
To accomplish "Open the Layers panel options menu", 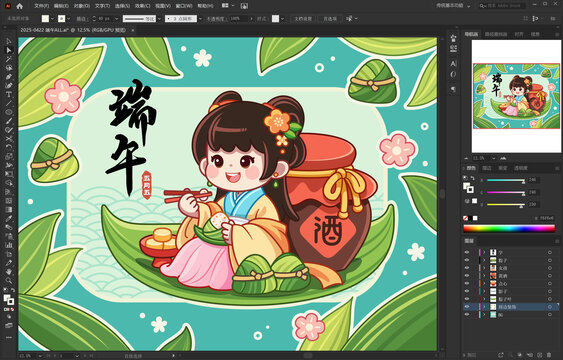I will 557,241.
